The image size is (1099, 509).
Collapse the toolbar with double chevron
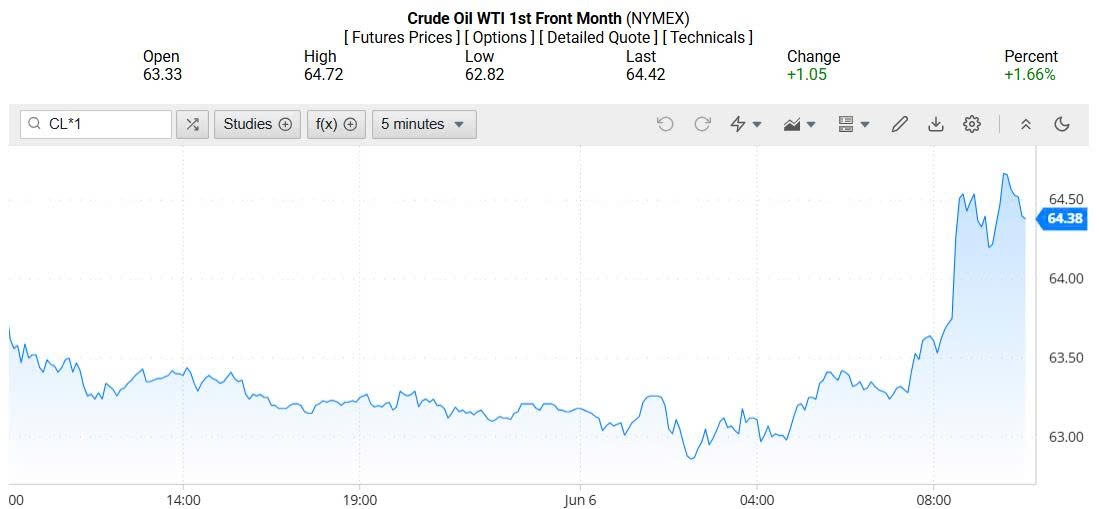coord(1025,124)
